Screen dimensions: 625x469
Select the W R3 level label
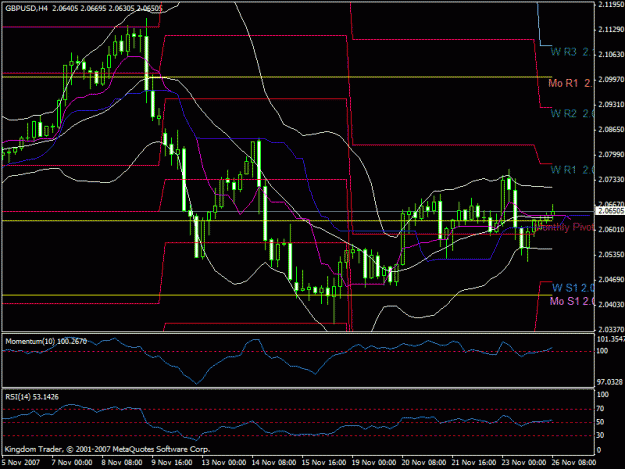(x=572, y=52)
